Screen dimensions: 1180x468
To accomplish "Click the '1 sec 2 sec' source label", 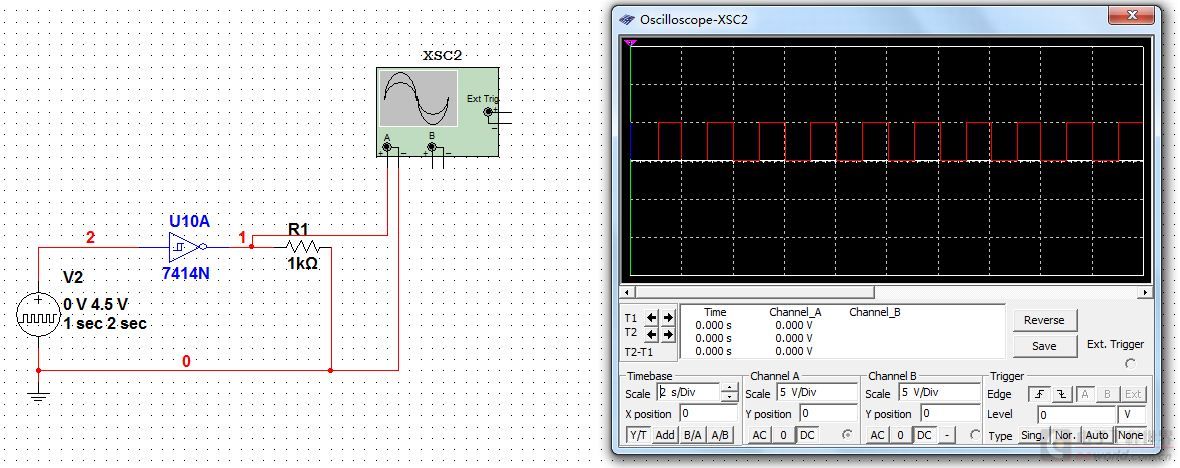I will [105, 324].
